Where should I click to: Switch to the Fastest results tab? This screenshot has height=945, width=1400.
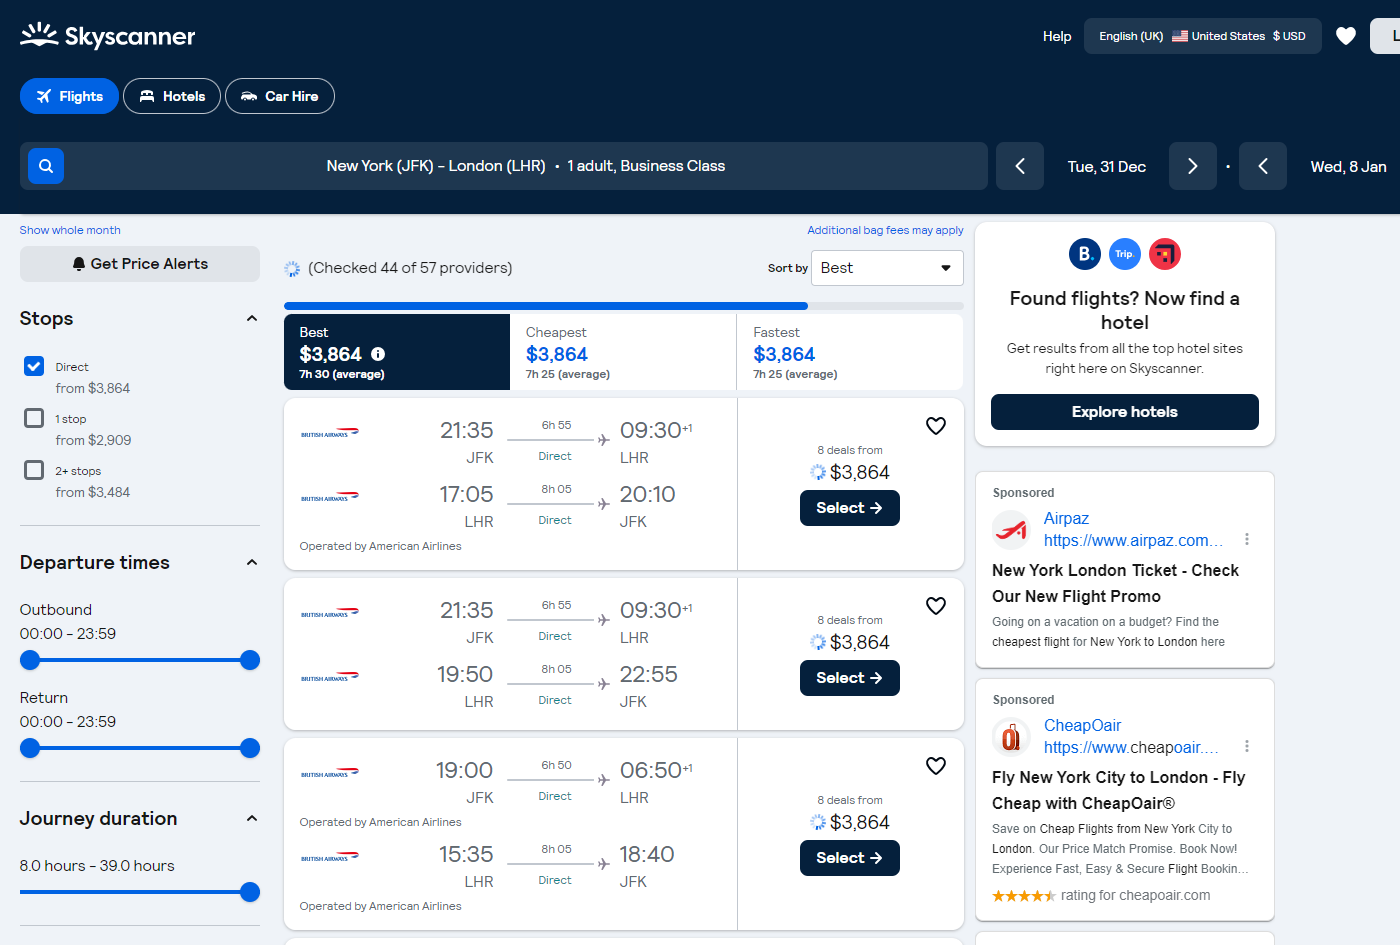coord(850,352)
